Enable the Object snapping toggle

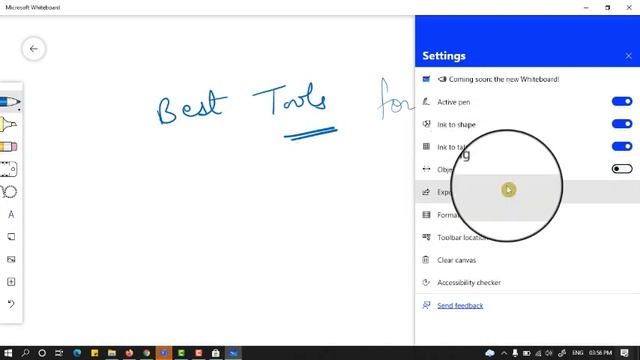pos(622,169)
